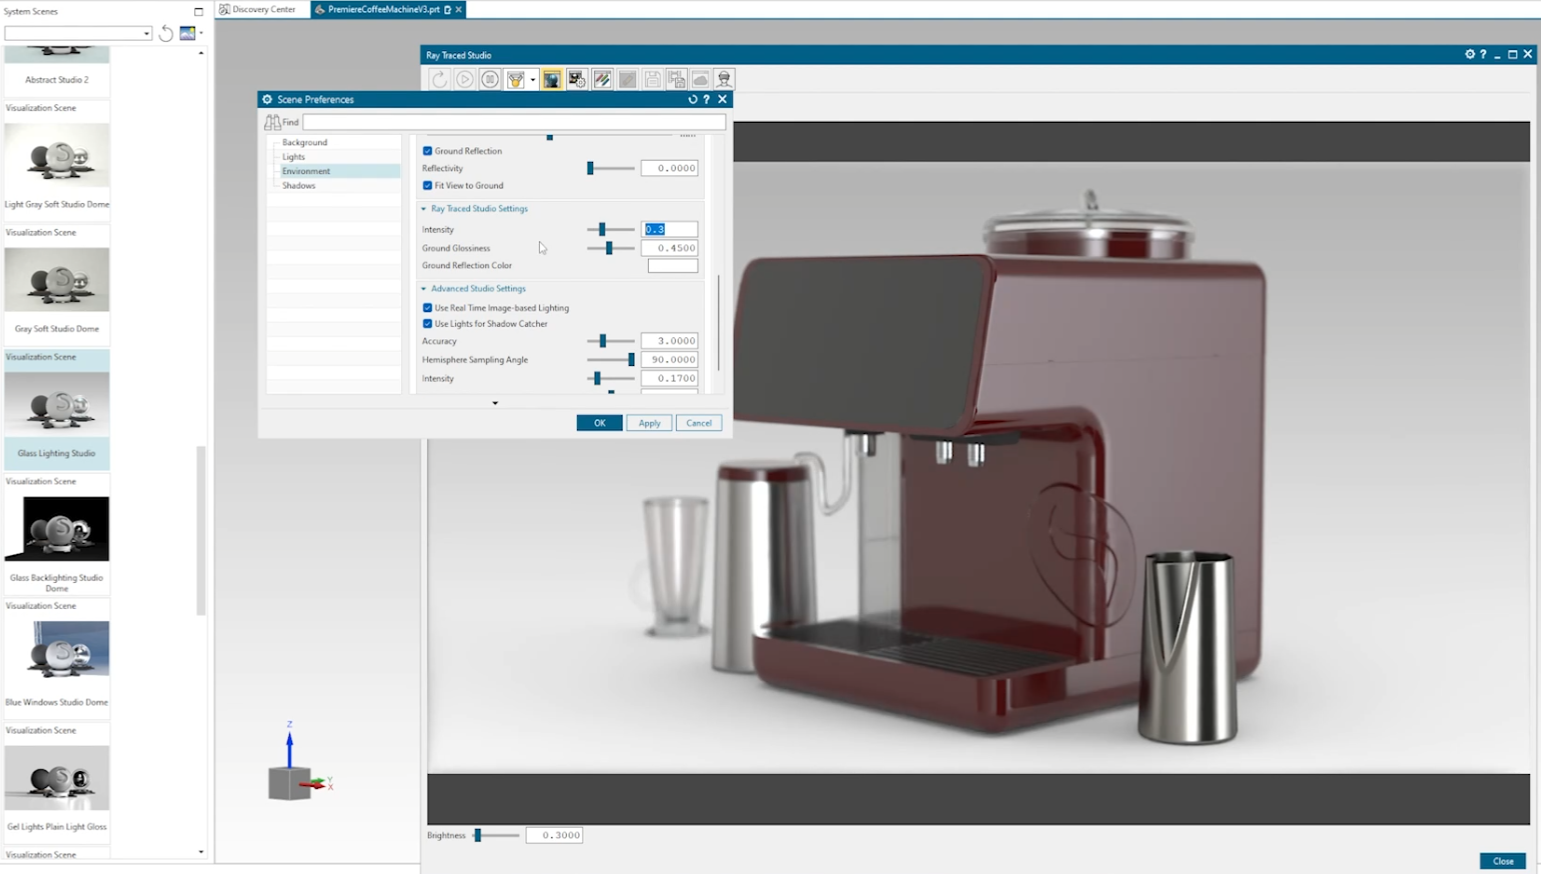Viewport: 1541px width, 874px height.
Task: Select the image-based lighting toolbar icon
Action: (x=552, y=79)
